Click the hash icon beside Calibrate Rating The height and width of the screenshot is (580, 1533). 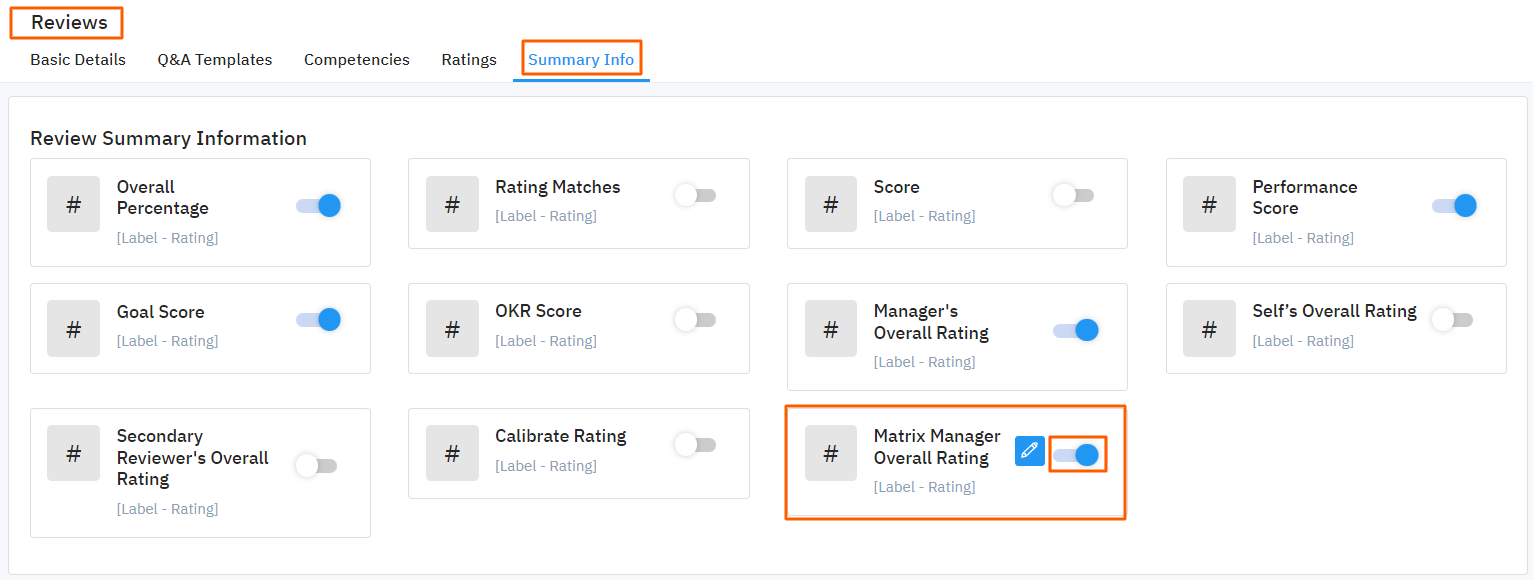tap(452, 455)
